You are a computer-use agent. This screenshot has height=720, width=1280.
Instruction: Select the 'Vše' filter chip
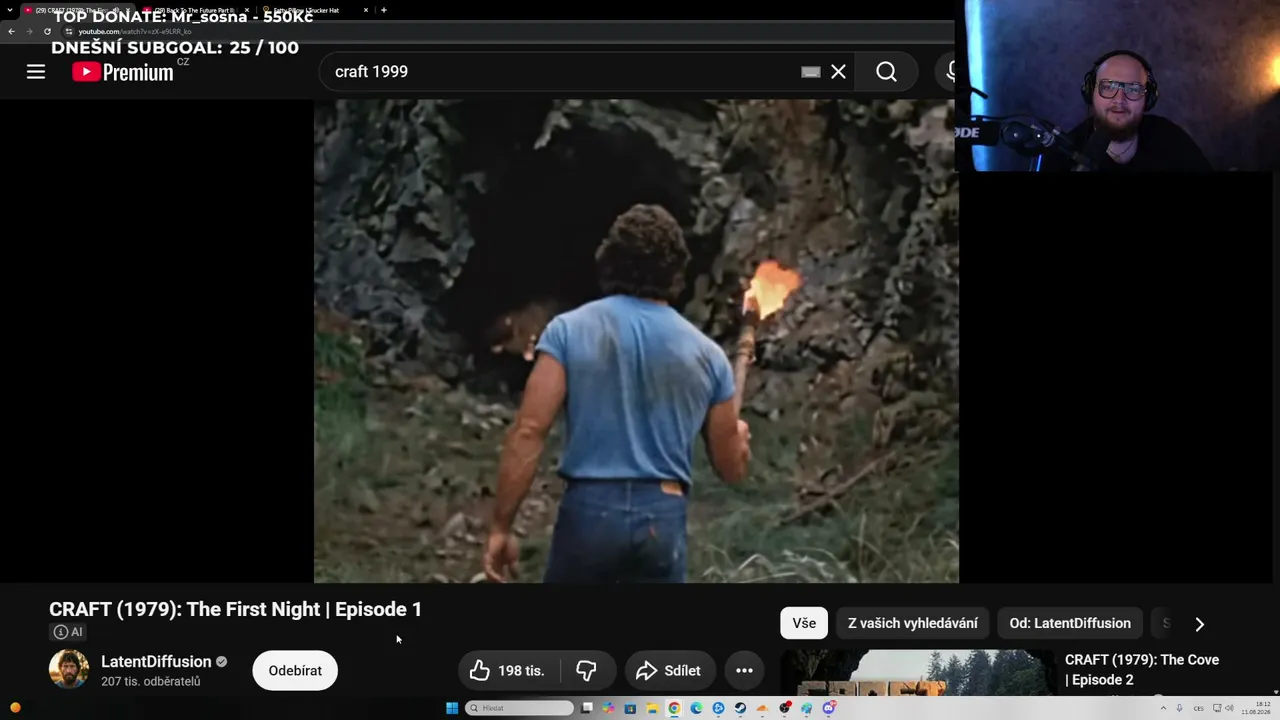tap(804, 623)
